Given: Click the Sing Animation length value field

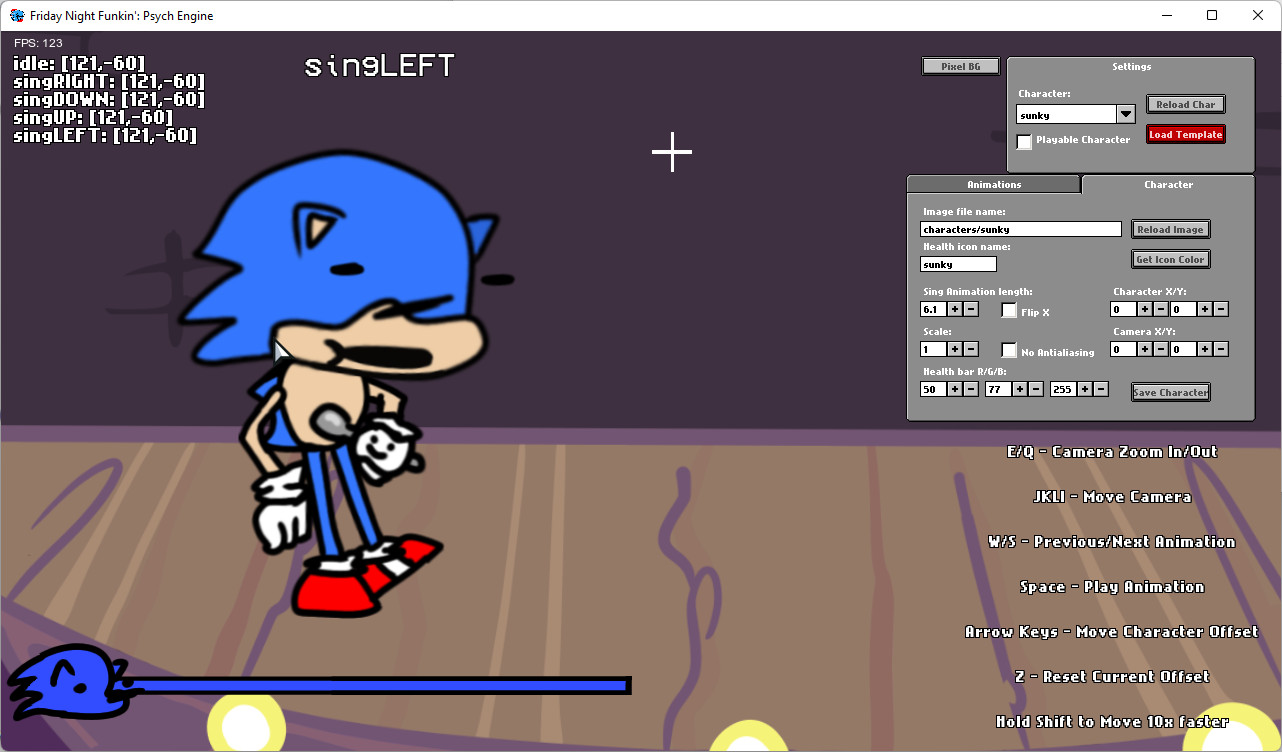Looking at the screenshot, I should 933,309.
